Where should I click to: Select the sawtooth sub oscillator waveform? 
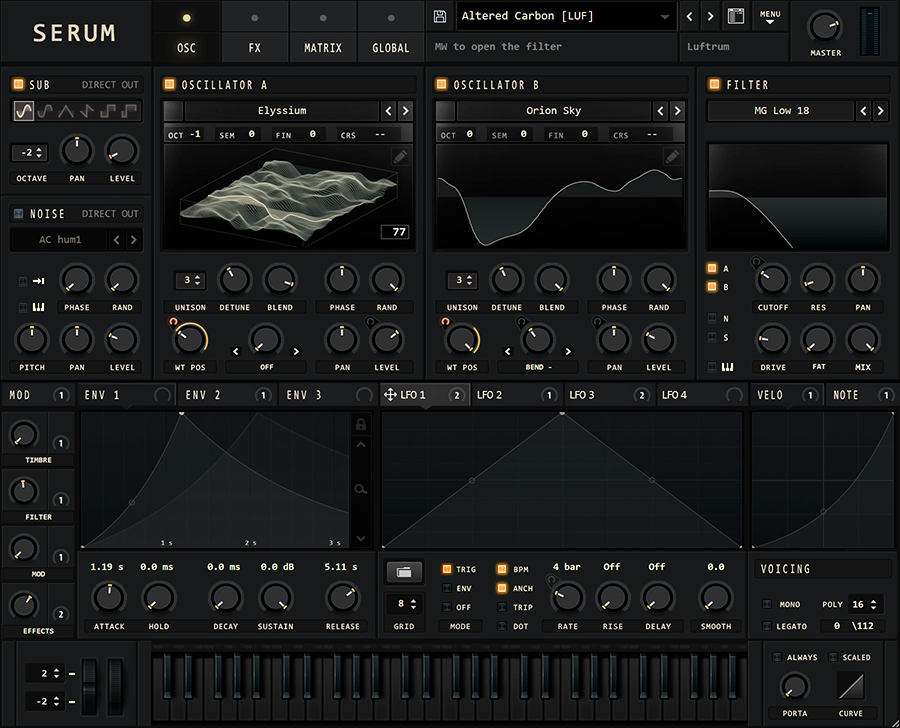[87, 111]
